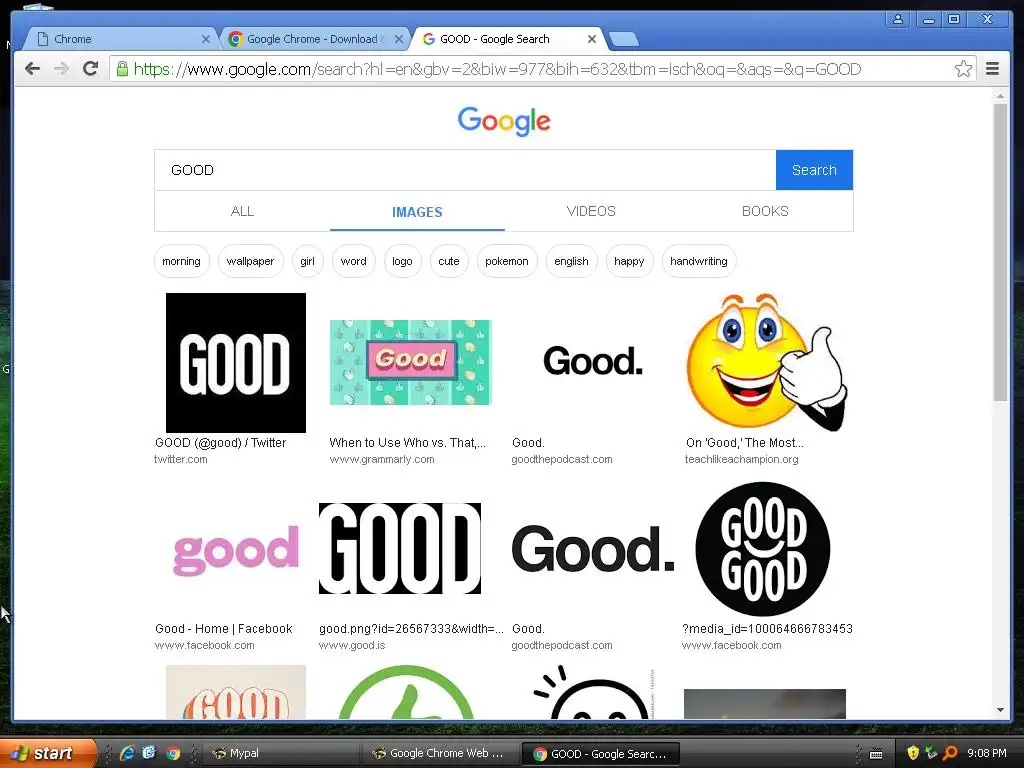Open the good.png?id=26567333 result link
Screen dimensions: 1024x768
point(411,629)
